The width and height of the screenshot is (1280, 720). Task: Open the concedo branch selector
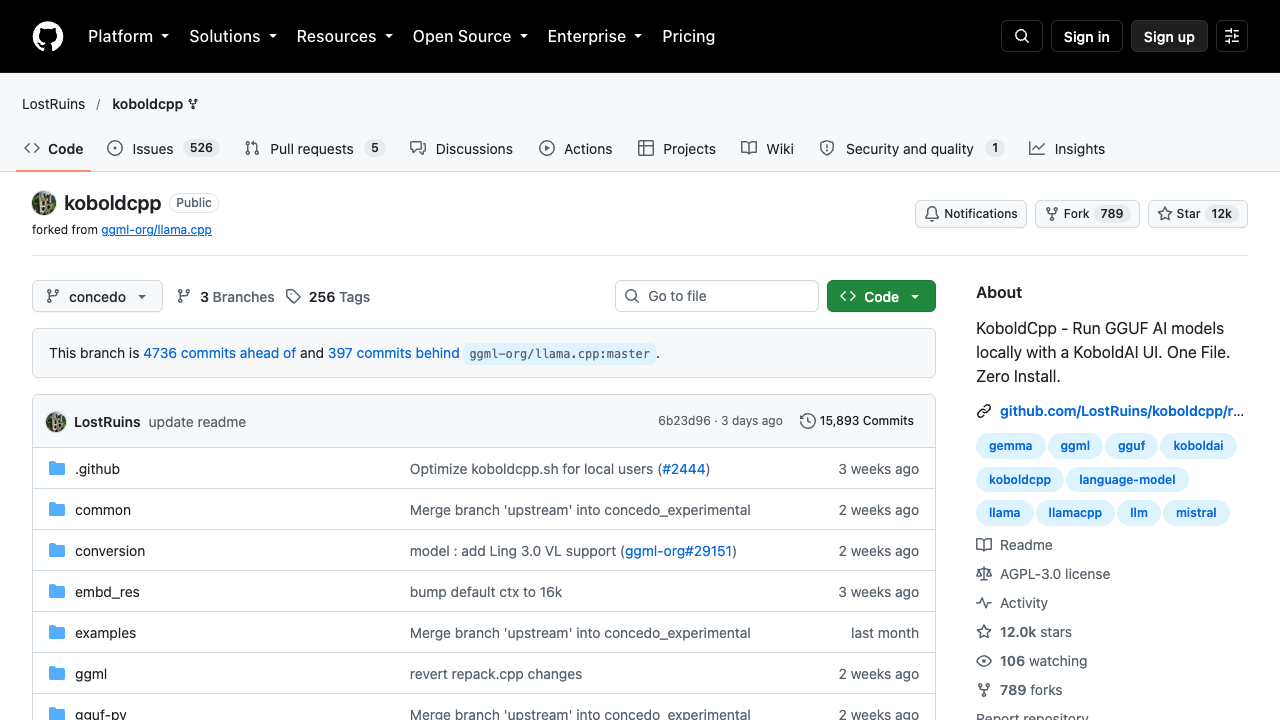98,297
